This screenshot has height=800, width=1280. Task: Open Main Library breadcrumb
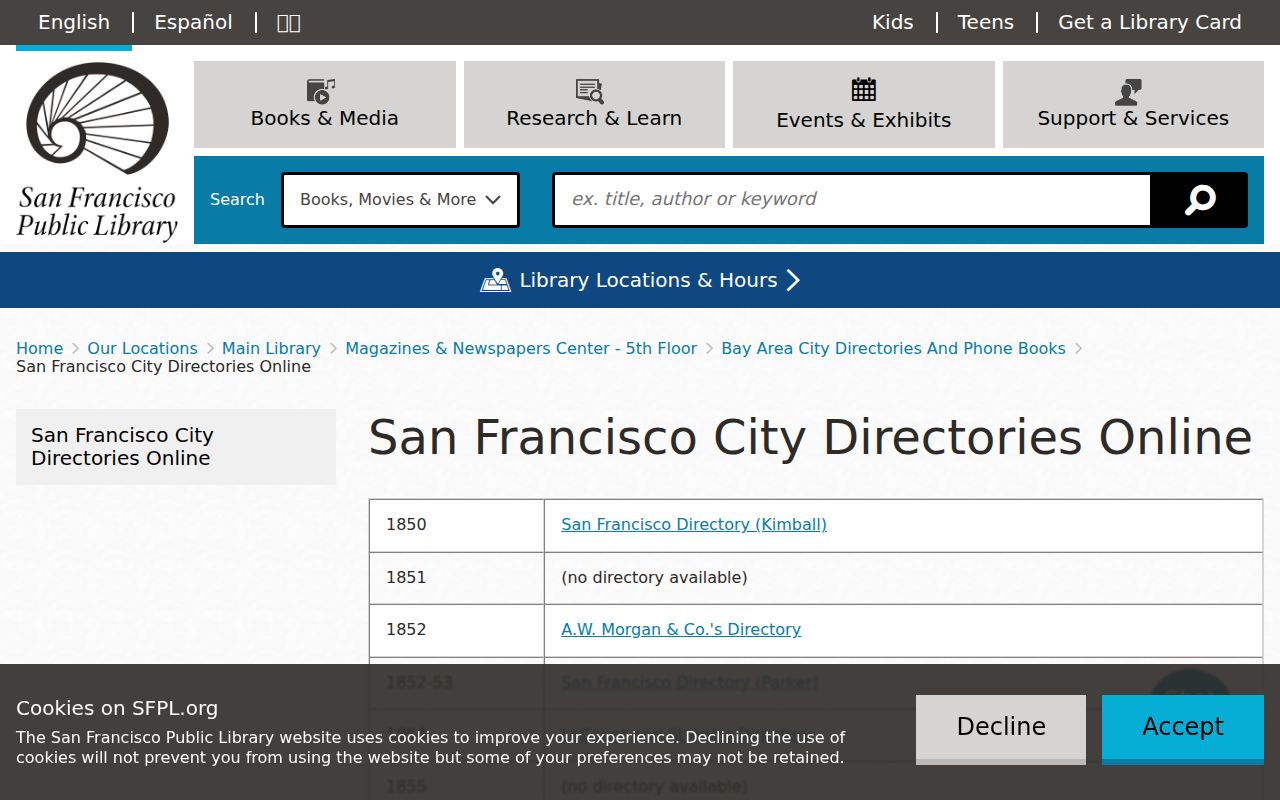(x=271, y=348)
